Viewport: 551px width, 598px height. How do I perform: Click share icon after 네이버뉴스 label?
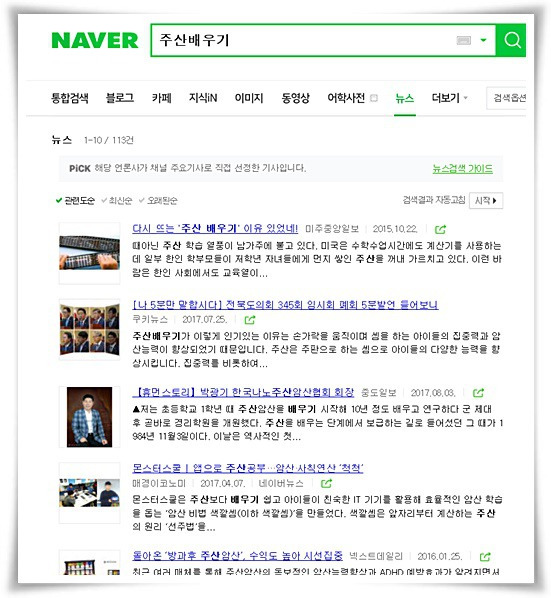326,484
